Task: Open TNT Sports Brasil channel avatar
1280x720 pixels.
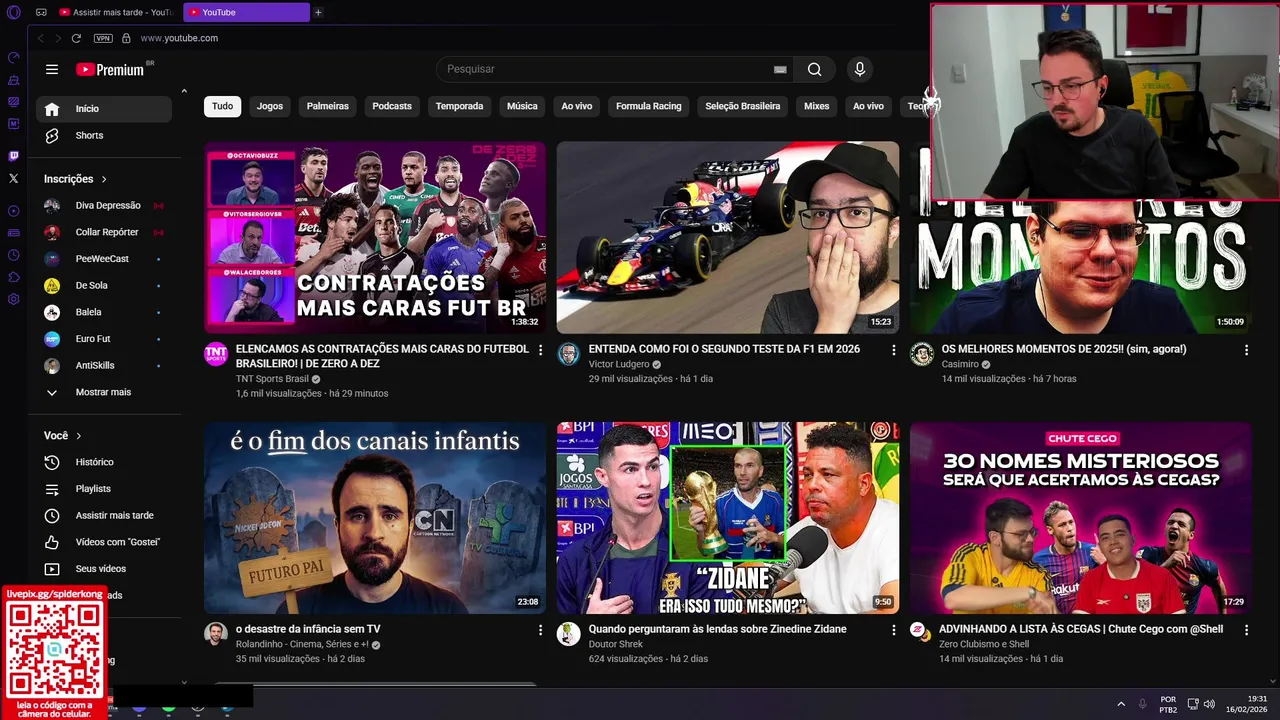Action: point(216,354)
